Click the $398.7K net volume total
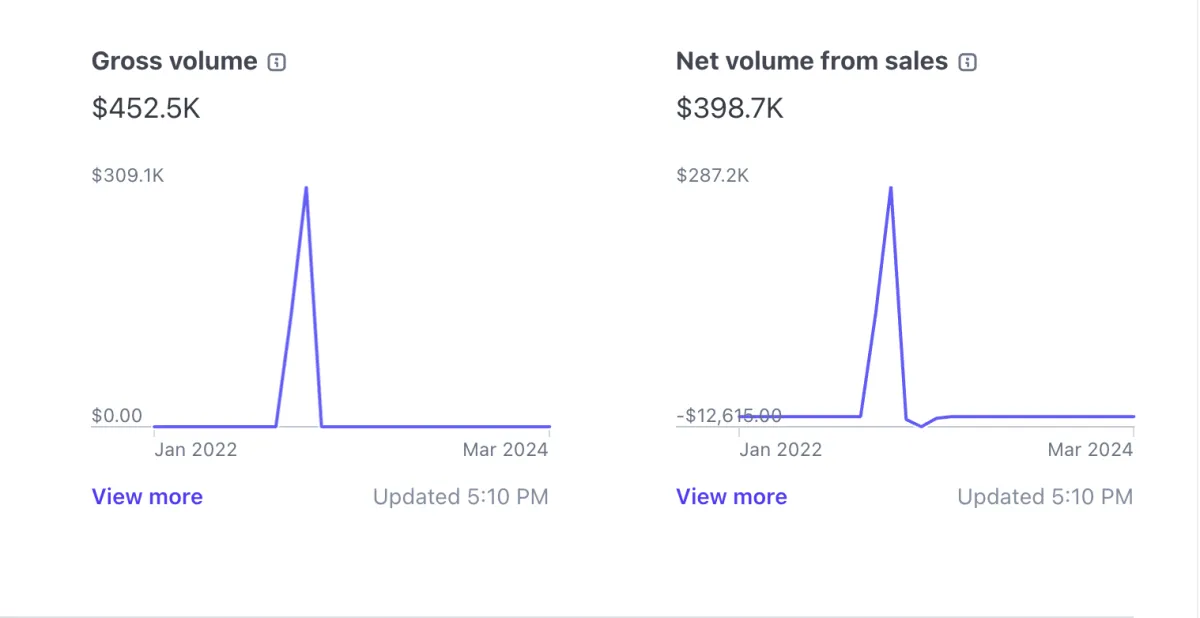Viewport: 1200px width, 618px height. pos(730,108)
